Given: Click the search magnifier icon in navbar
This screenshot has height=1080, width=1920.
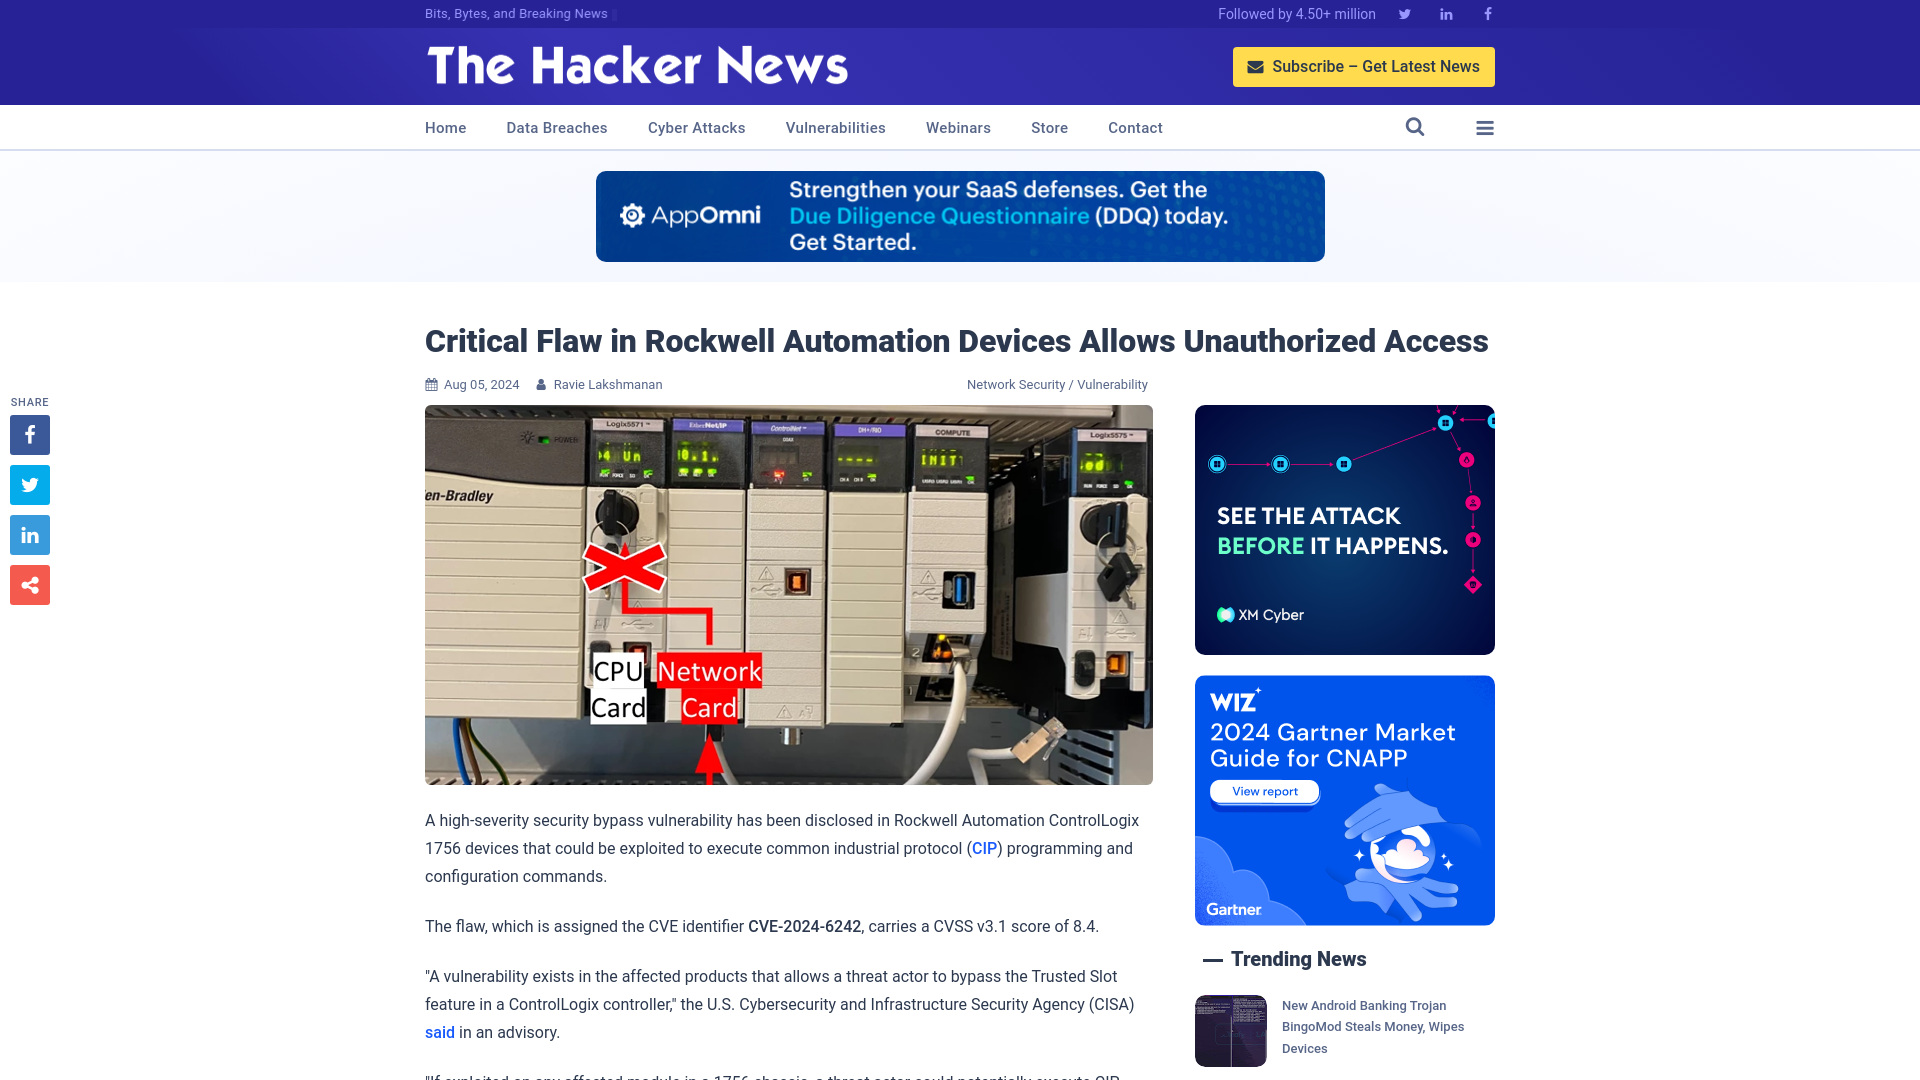Looking at the screenshot, I should coord(1415,128).
